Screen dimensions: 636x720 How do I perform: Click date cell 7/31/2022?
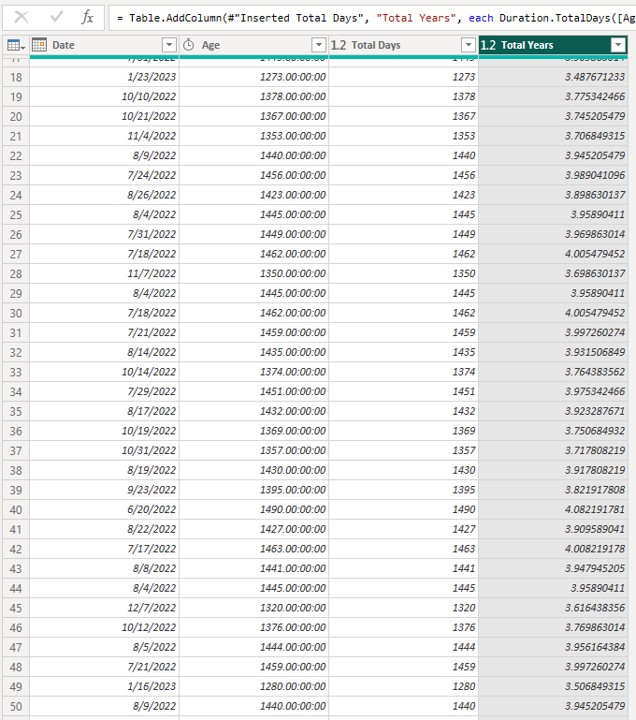(x=104, y=234)
